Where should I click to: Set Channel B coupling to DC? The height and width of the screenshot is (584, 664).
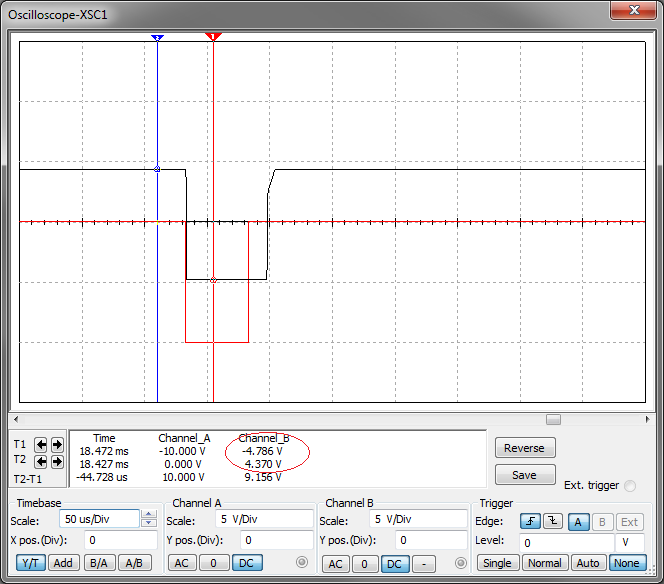(395, 563)
